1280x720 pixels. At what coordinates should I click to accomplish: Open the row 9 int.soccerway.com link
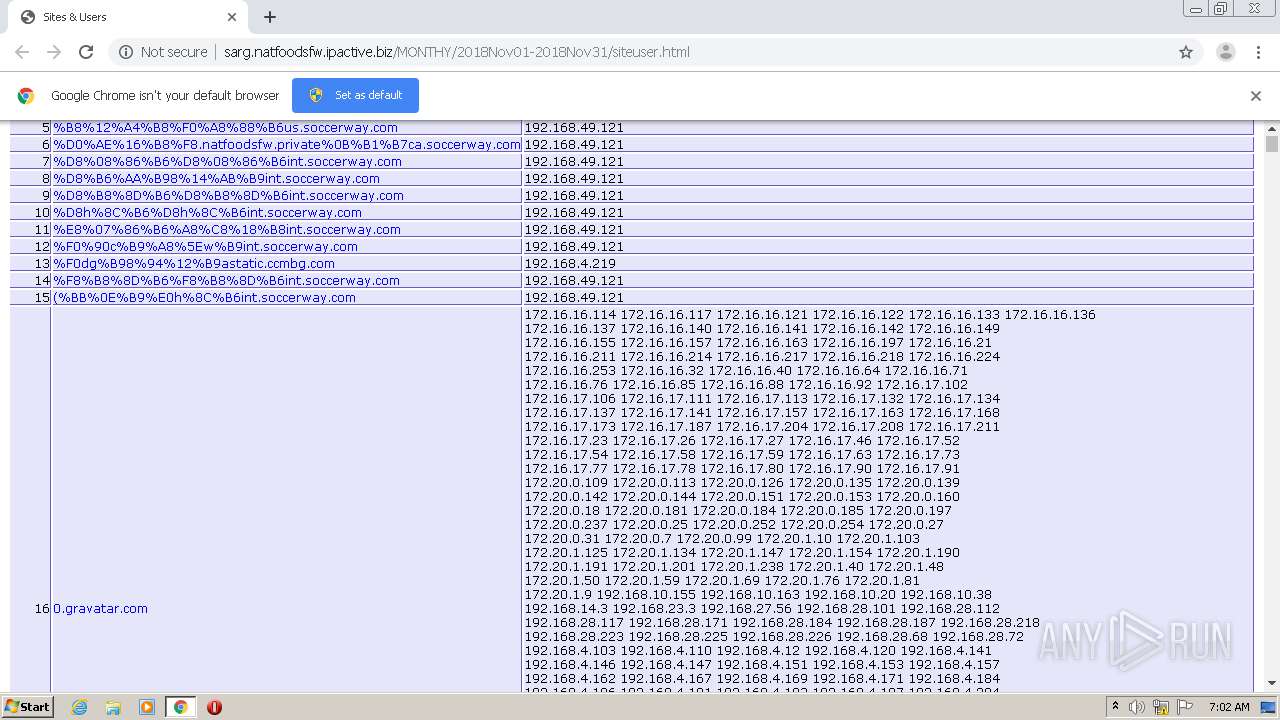point(228,195)
